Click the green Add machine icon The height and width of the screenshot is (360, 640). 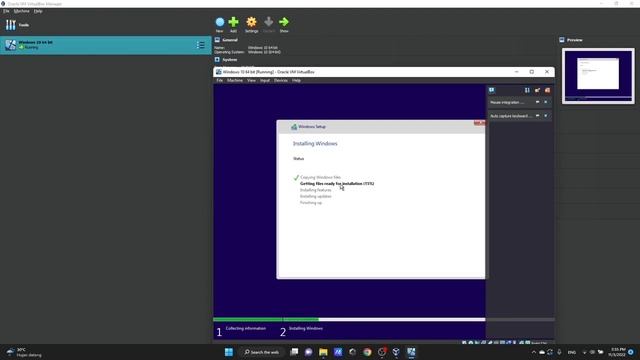233,22
